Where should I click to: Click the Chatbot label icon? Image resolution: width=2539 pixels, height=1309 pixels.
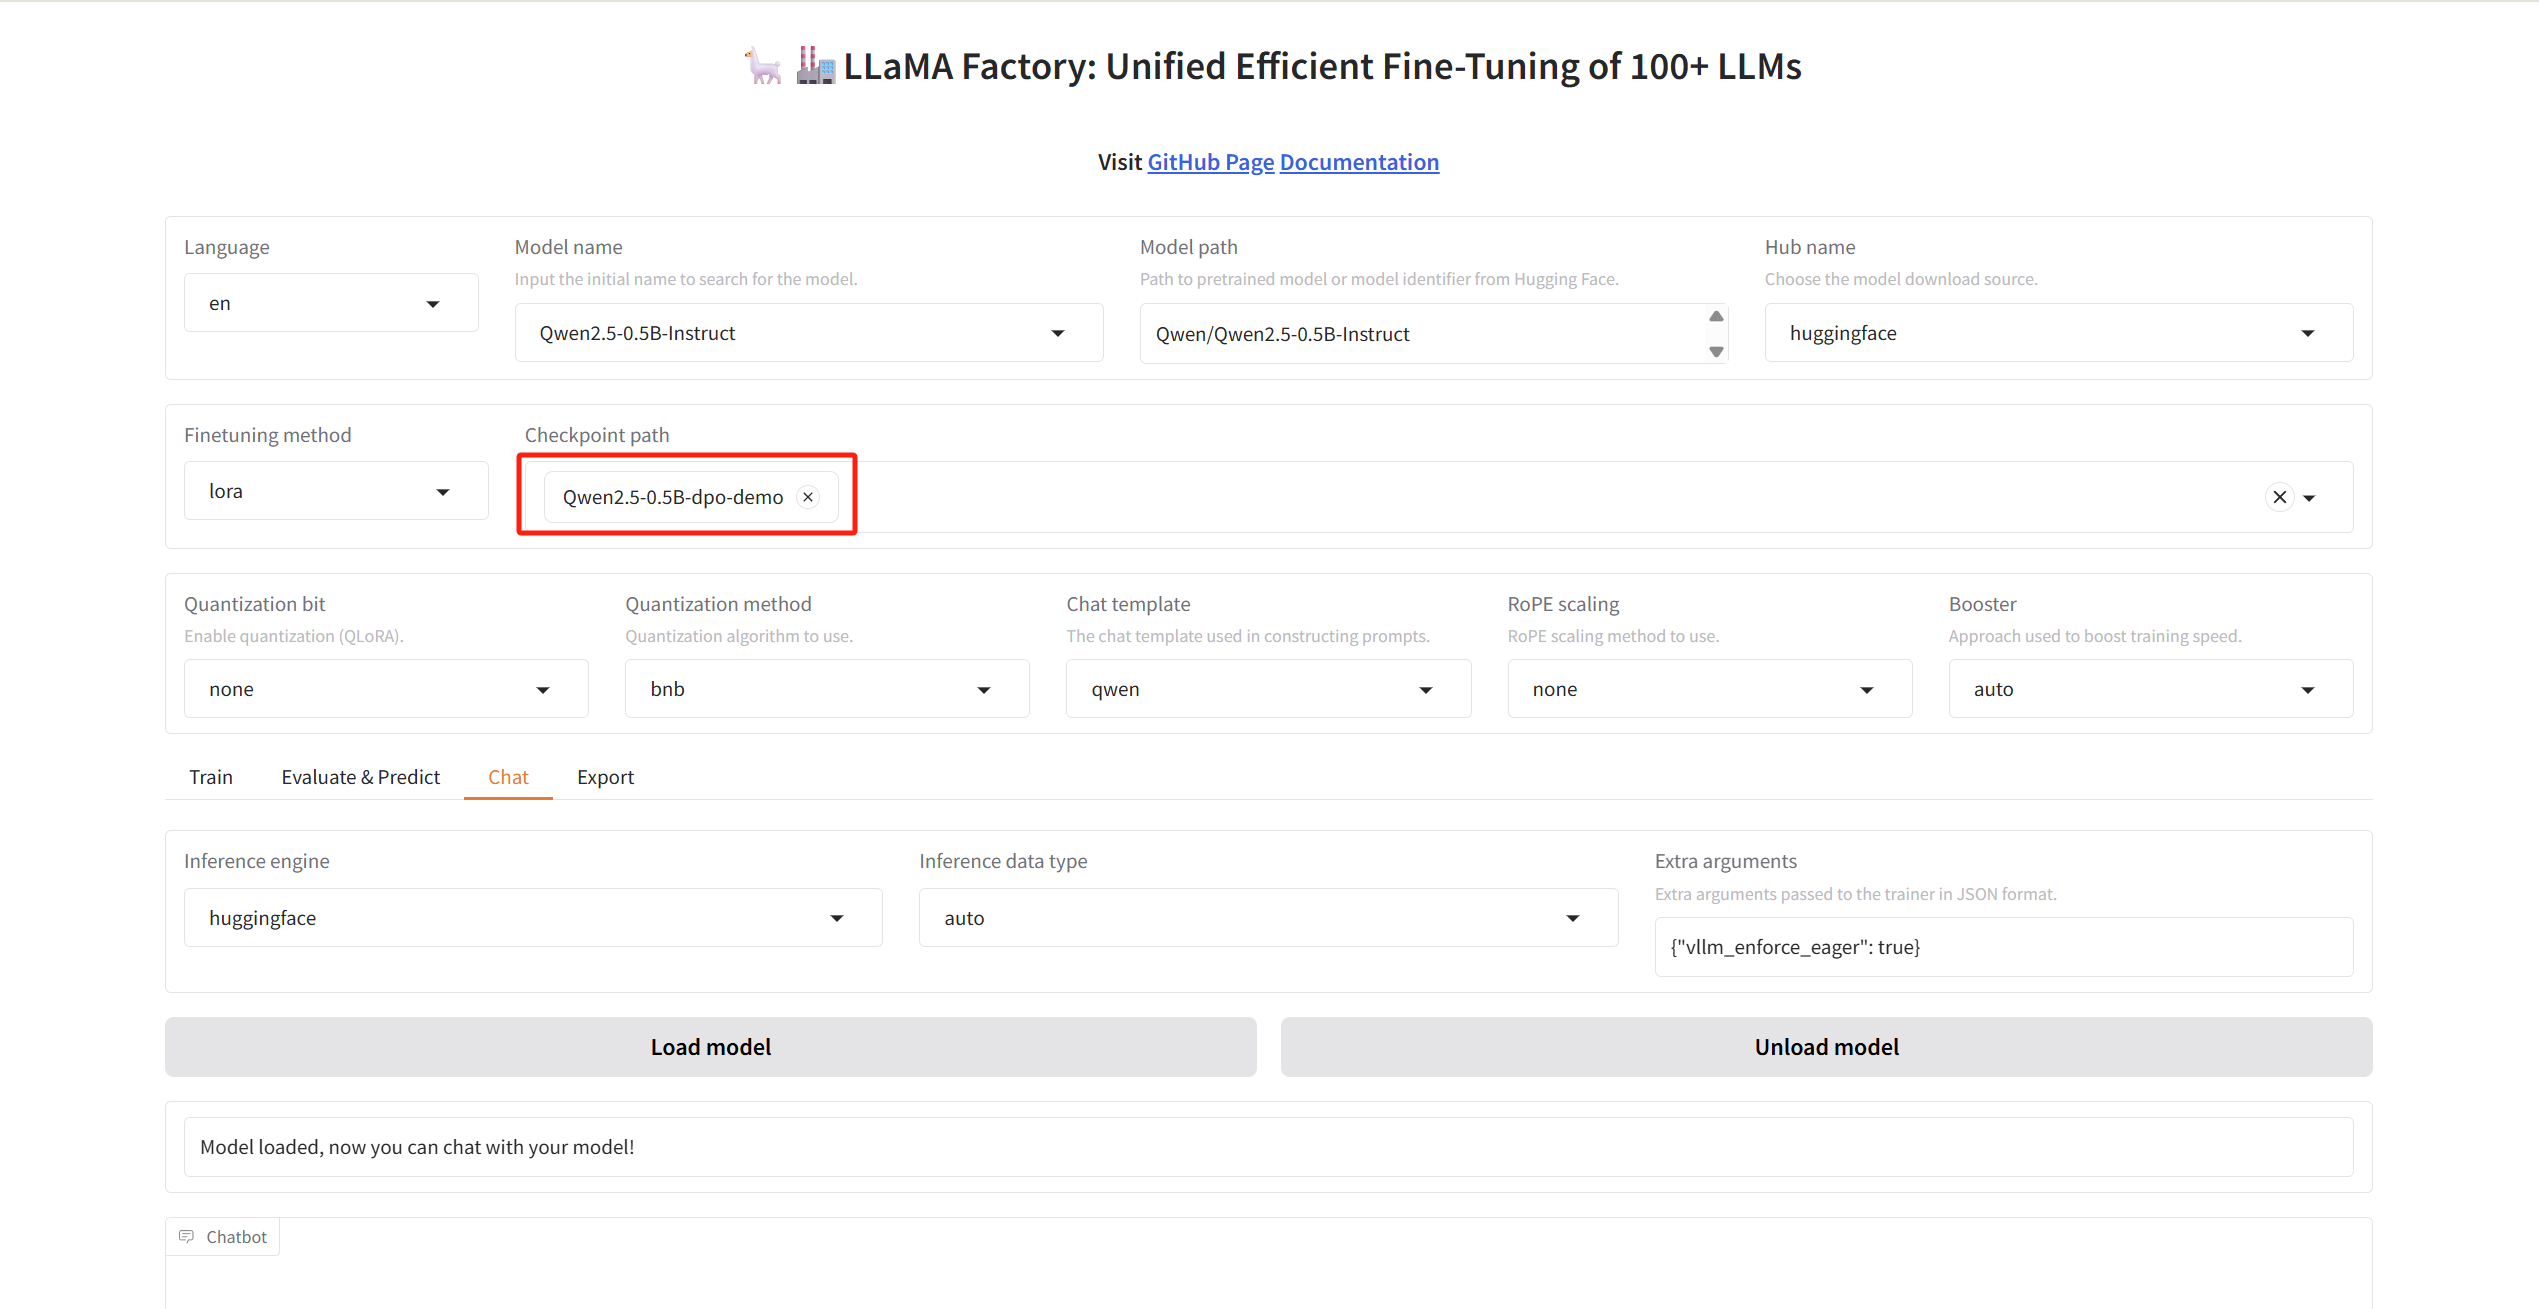(187, 1237)
